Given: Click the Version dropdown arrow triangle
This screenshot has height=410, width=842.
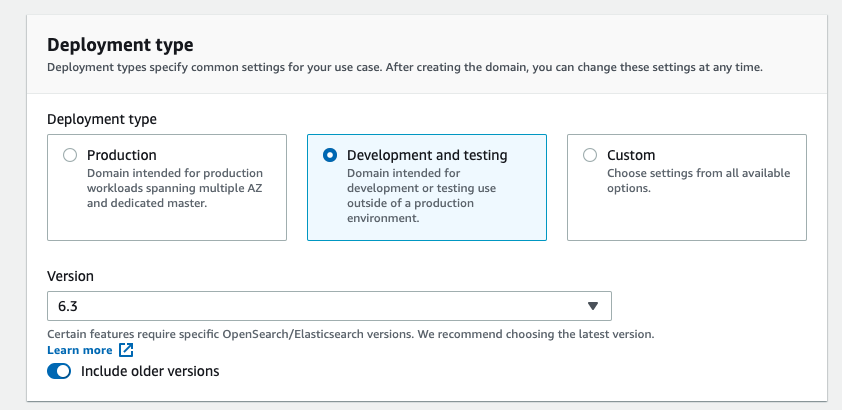Looking at the screenshot, I should tap(593, 306).
